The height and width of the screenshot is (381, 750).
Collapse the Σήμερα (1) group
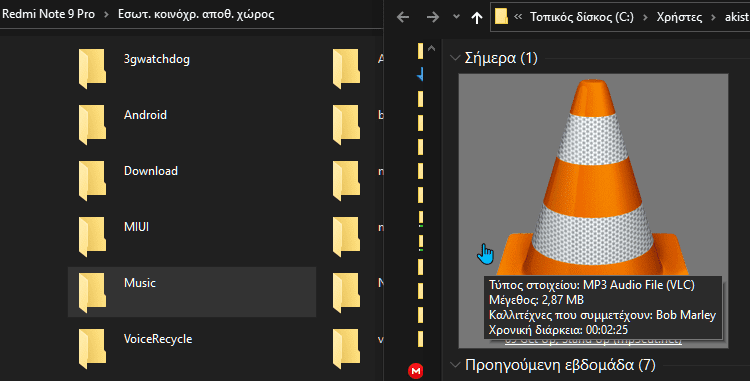pos(454,58)
